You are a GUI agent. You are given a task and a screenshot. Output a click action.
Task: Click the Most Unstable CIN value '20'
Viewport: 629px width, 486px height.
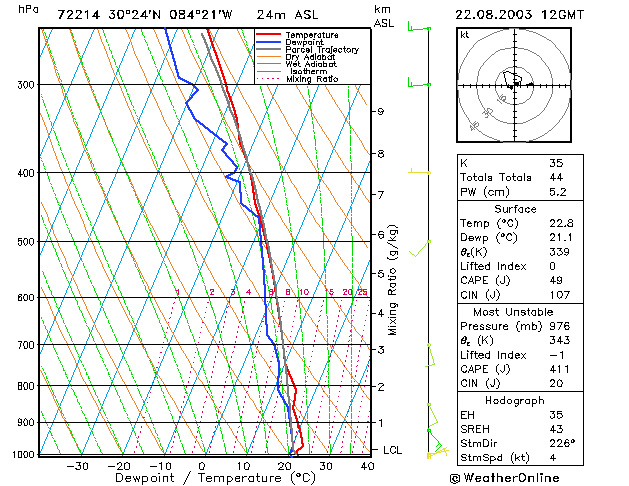(556, 383)
